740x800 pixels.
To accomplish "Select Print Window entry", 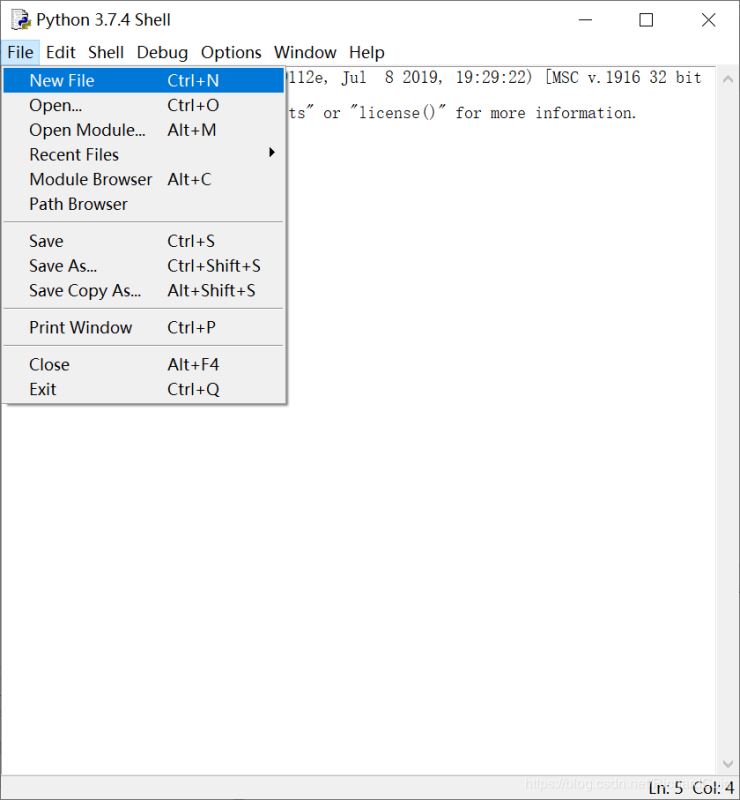I will (143, 328).
